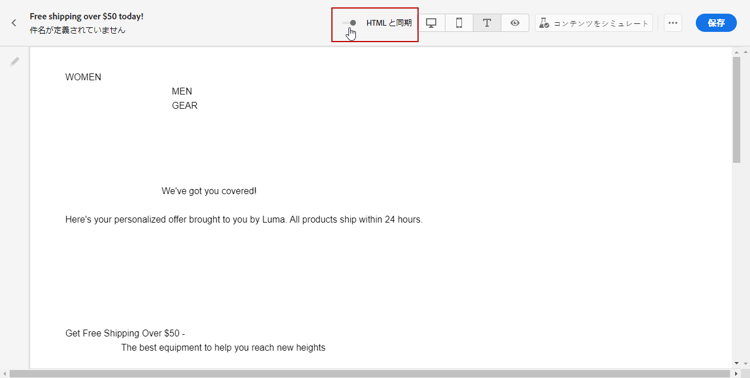Go back using the left chevron arrow
The image size is (750, 378).
coord(14,22)
